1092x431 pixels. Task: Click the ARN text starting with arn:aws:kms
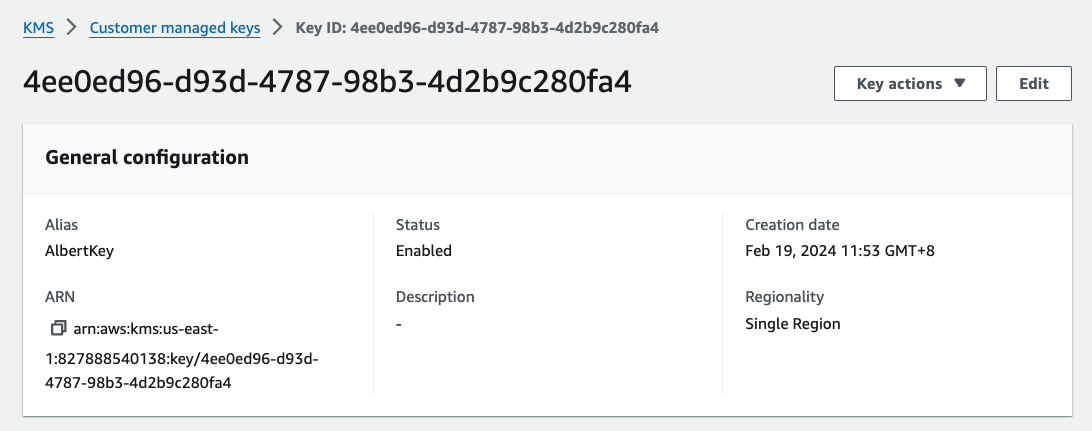click(x=182, y=355)
